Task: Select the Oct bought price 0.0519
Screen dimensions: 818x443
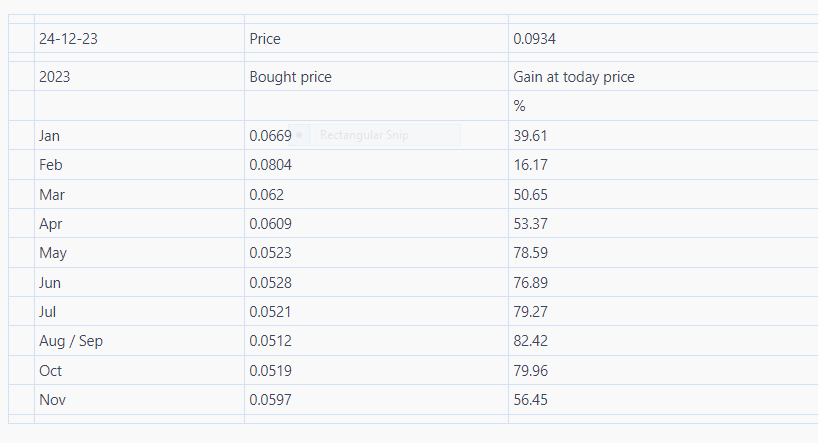Action: [271, 371]
